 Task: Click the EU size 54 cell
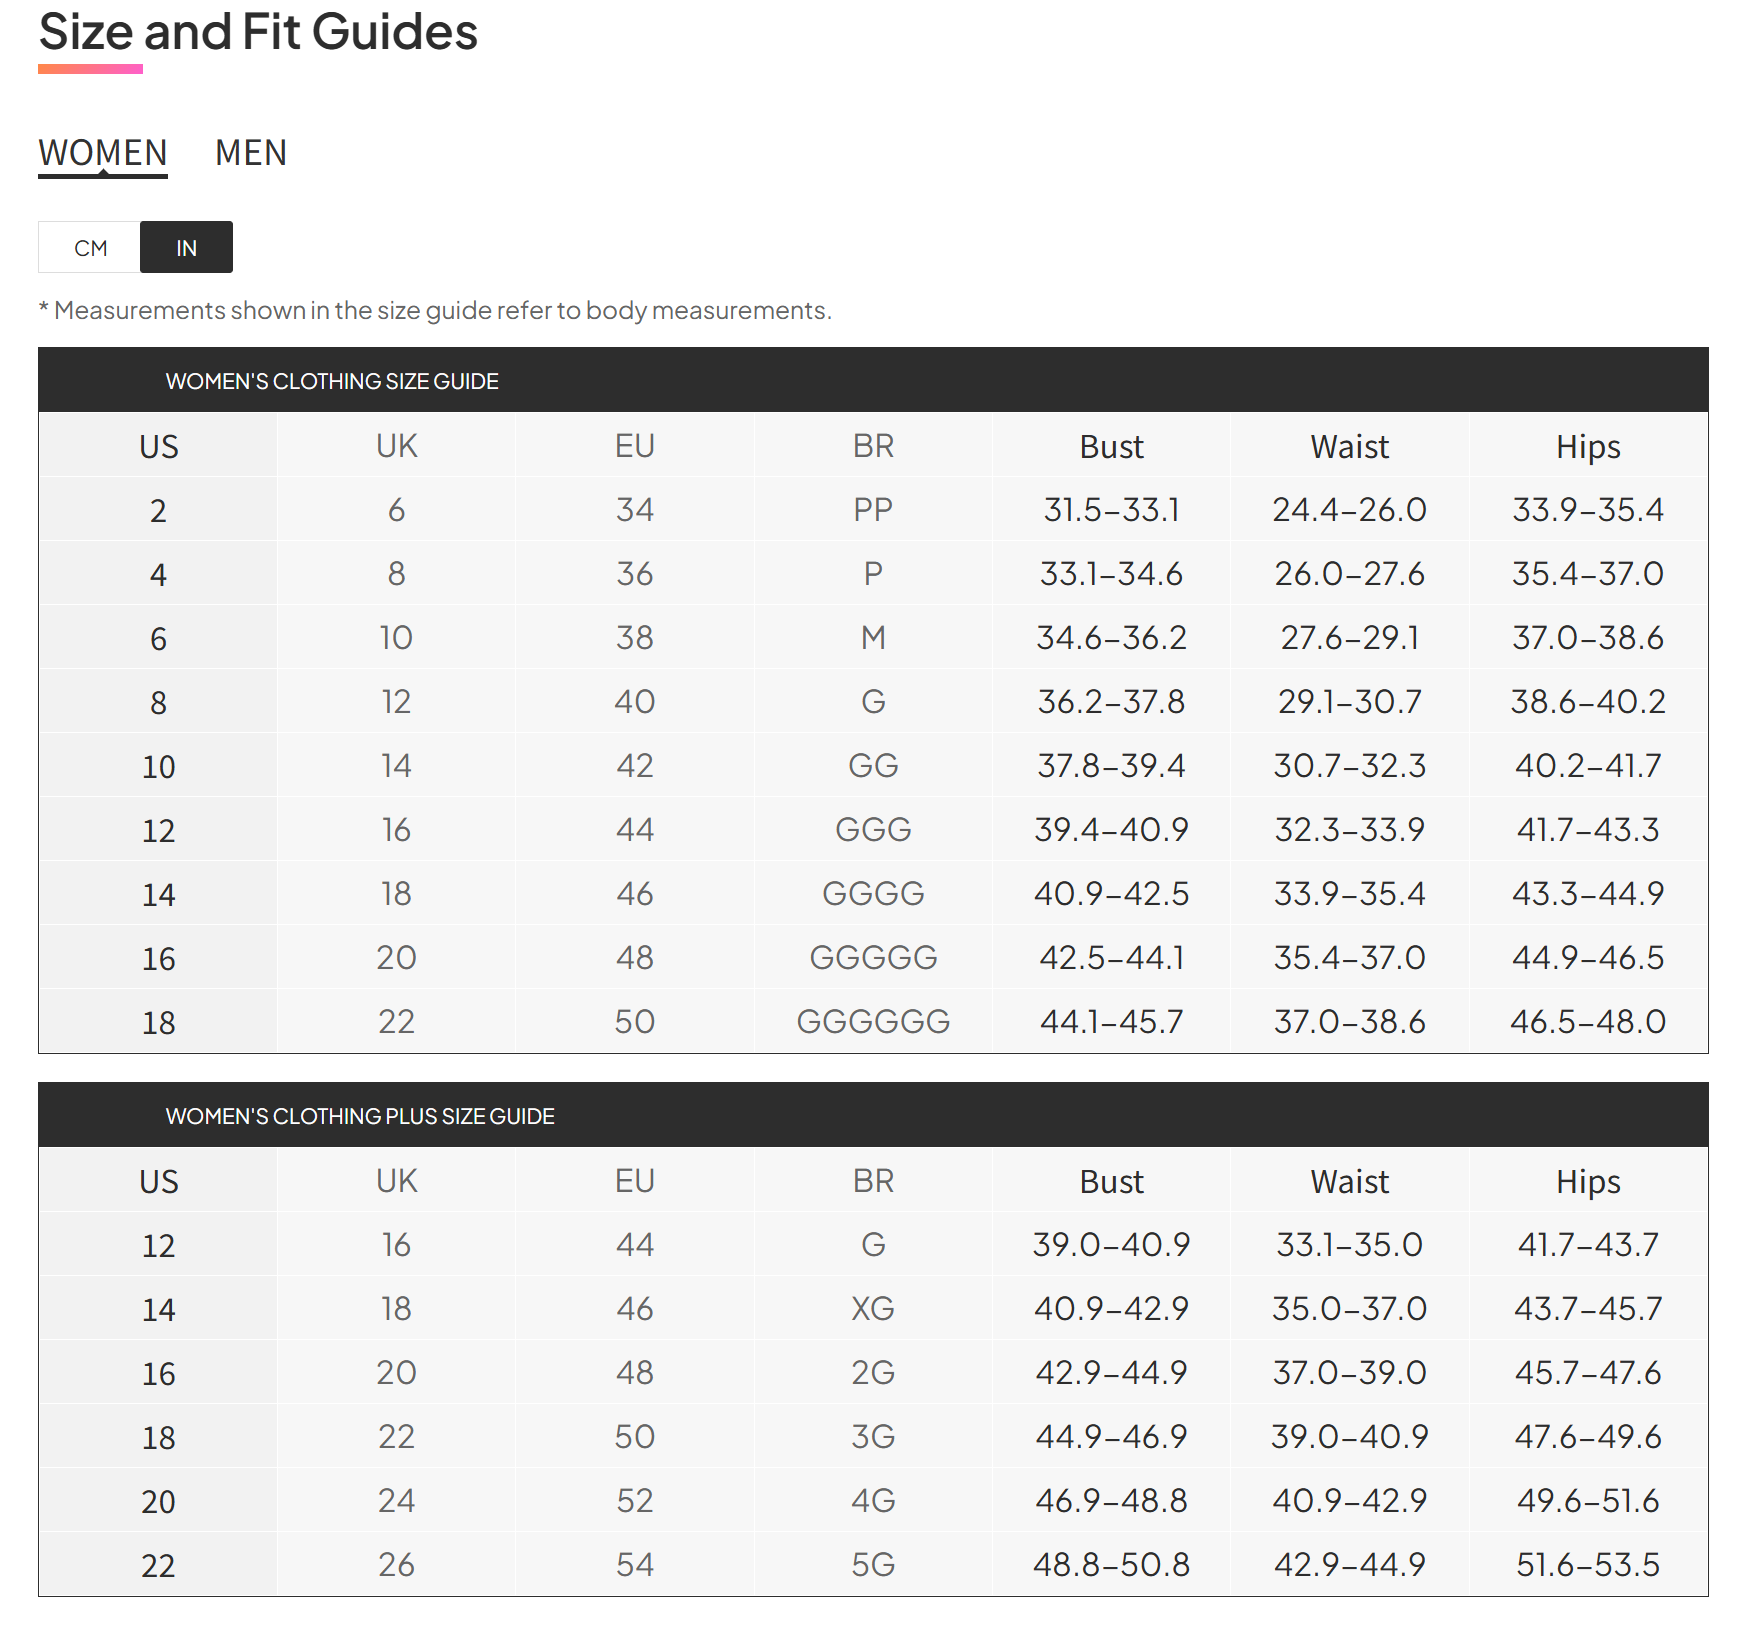[635, 1565]
